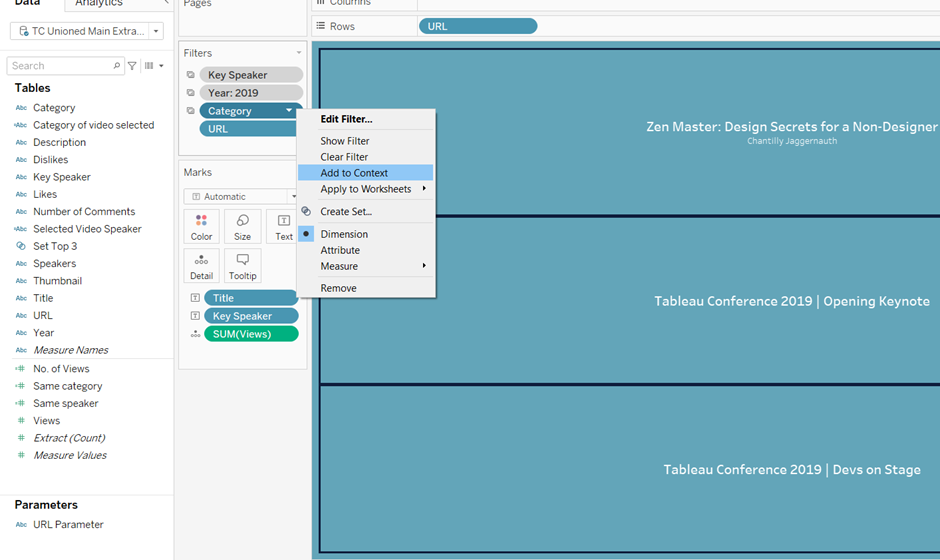Click the set icon next to Set Top 3
Image resolution: width=940 pixels, height=560 pixels.
[21, 246]
